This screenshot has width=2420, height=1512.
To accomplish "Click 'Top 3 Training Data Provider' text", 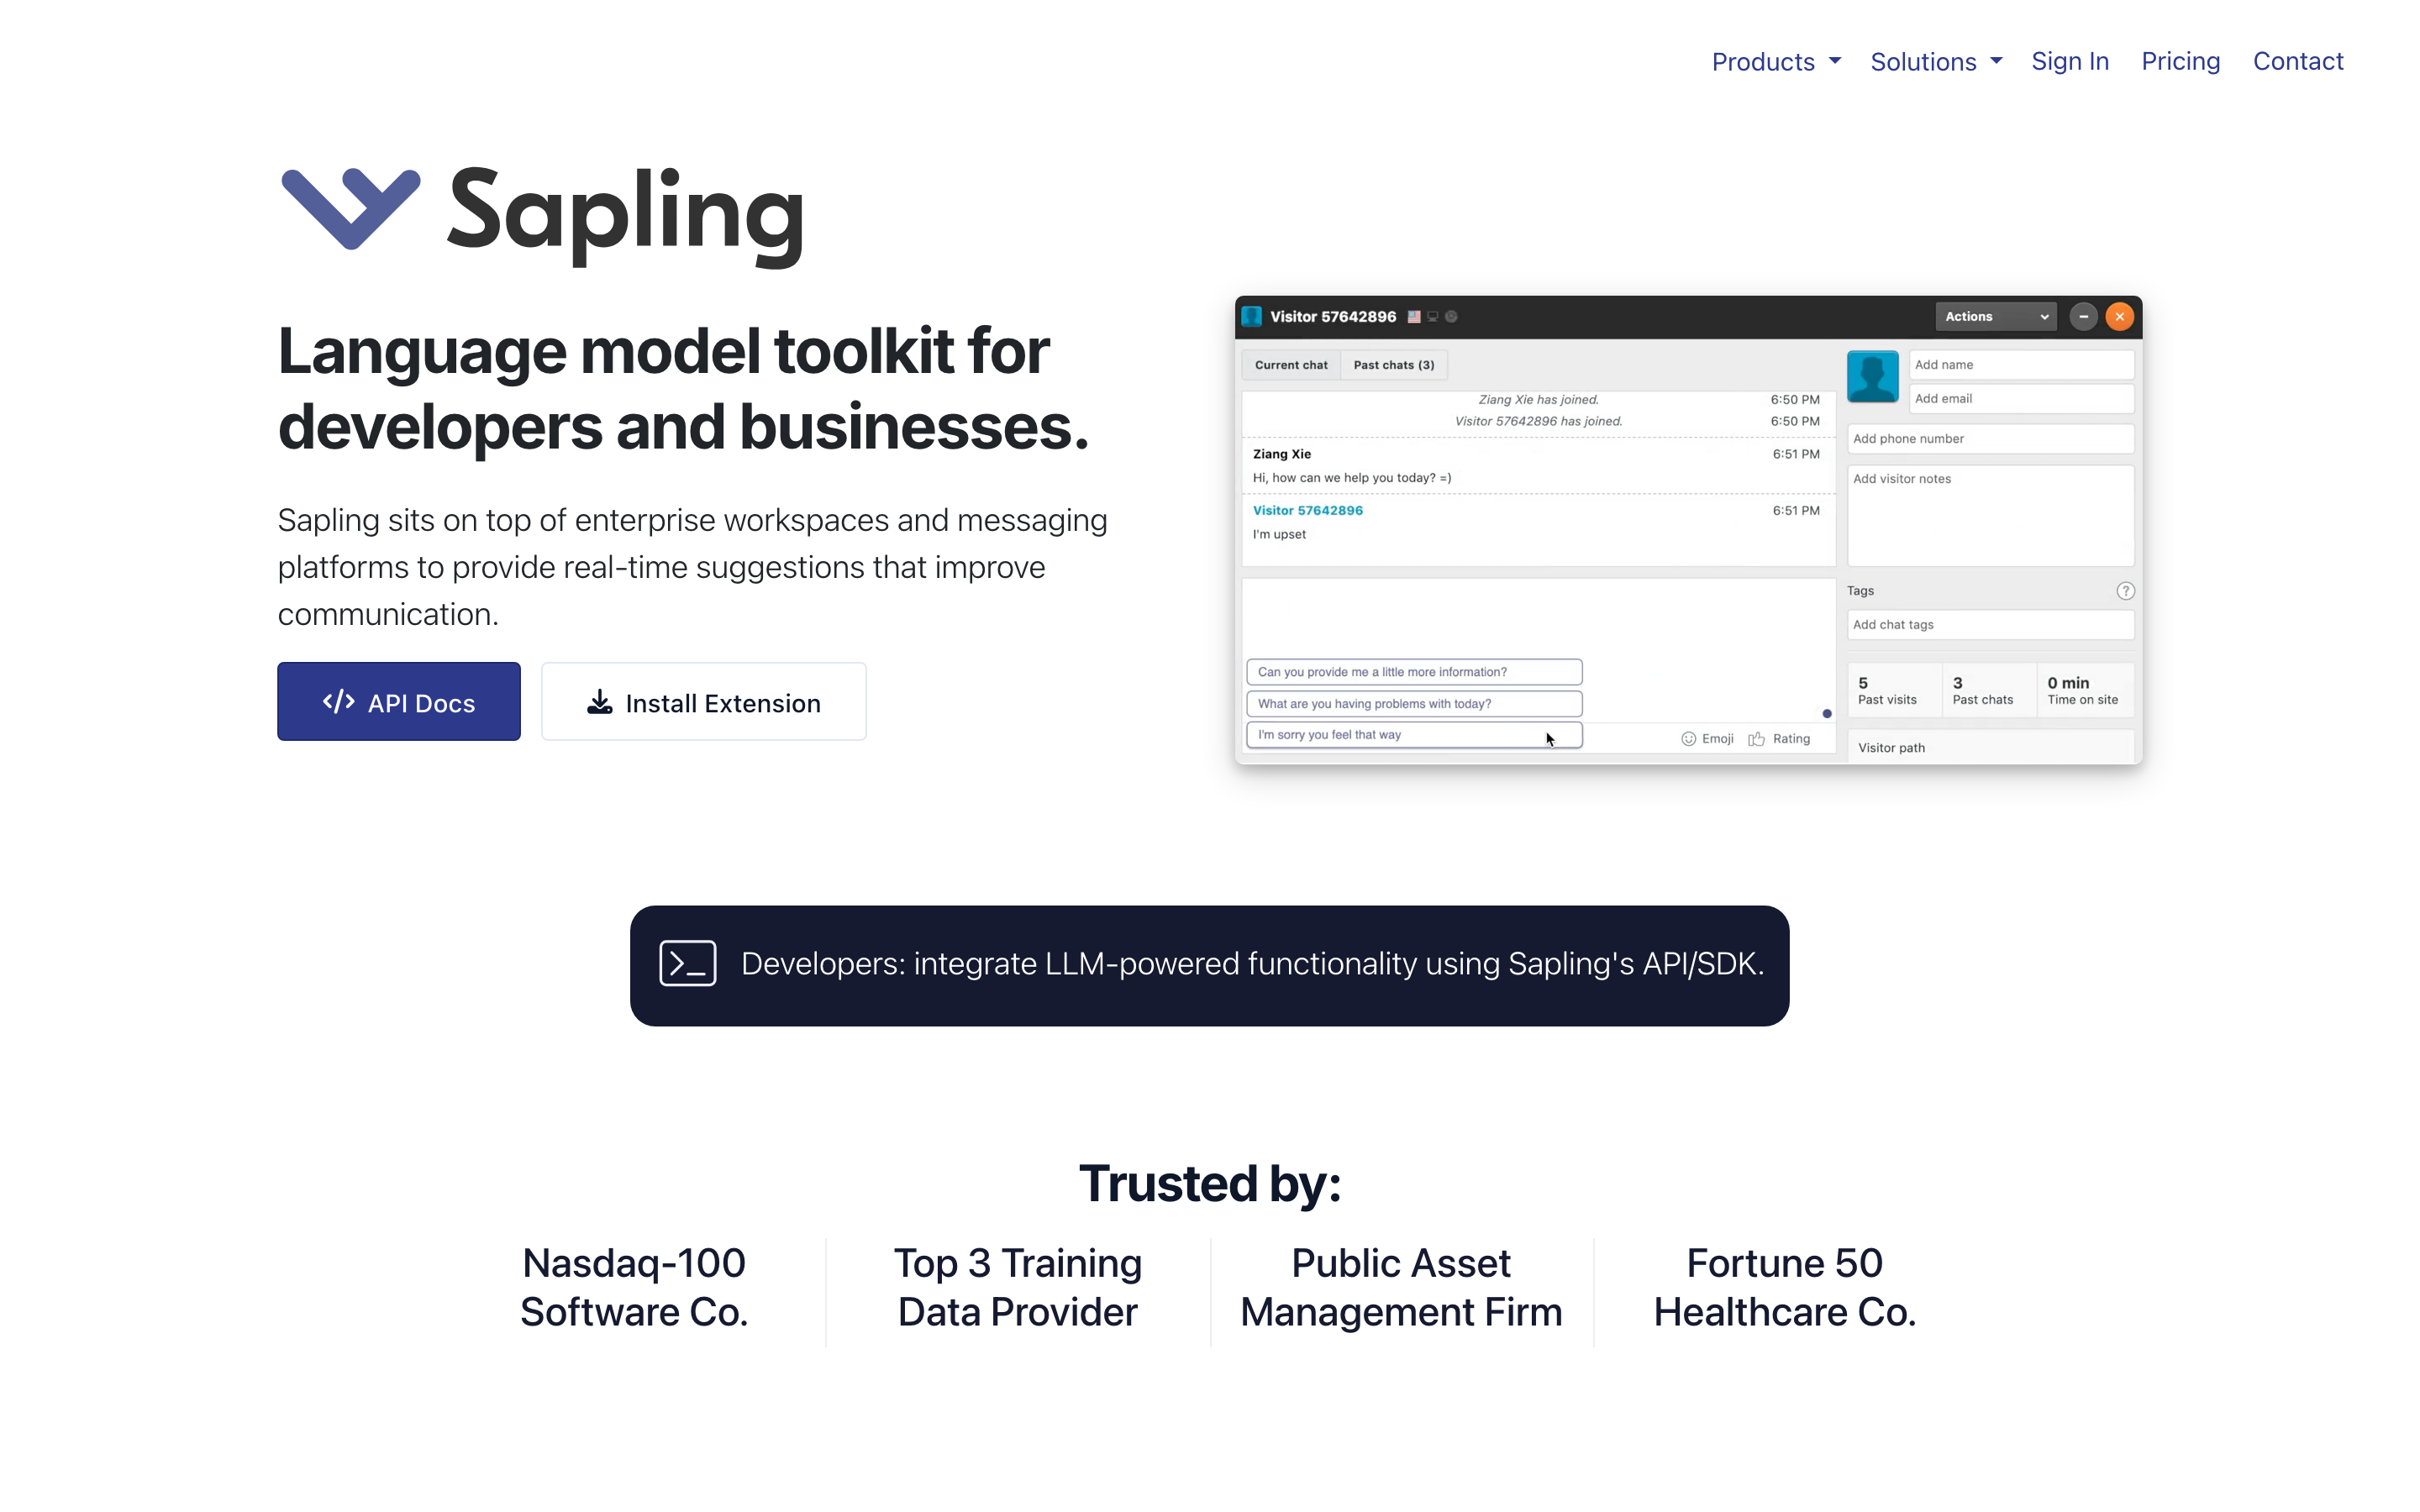I will (1017, 1288).
